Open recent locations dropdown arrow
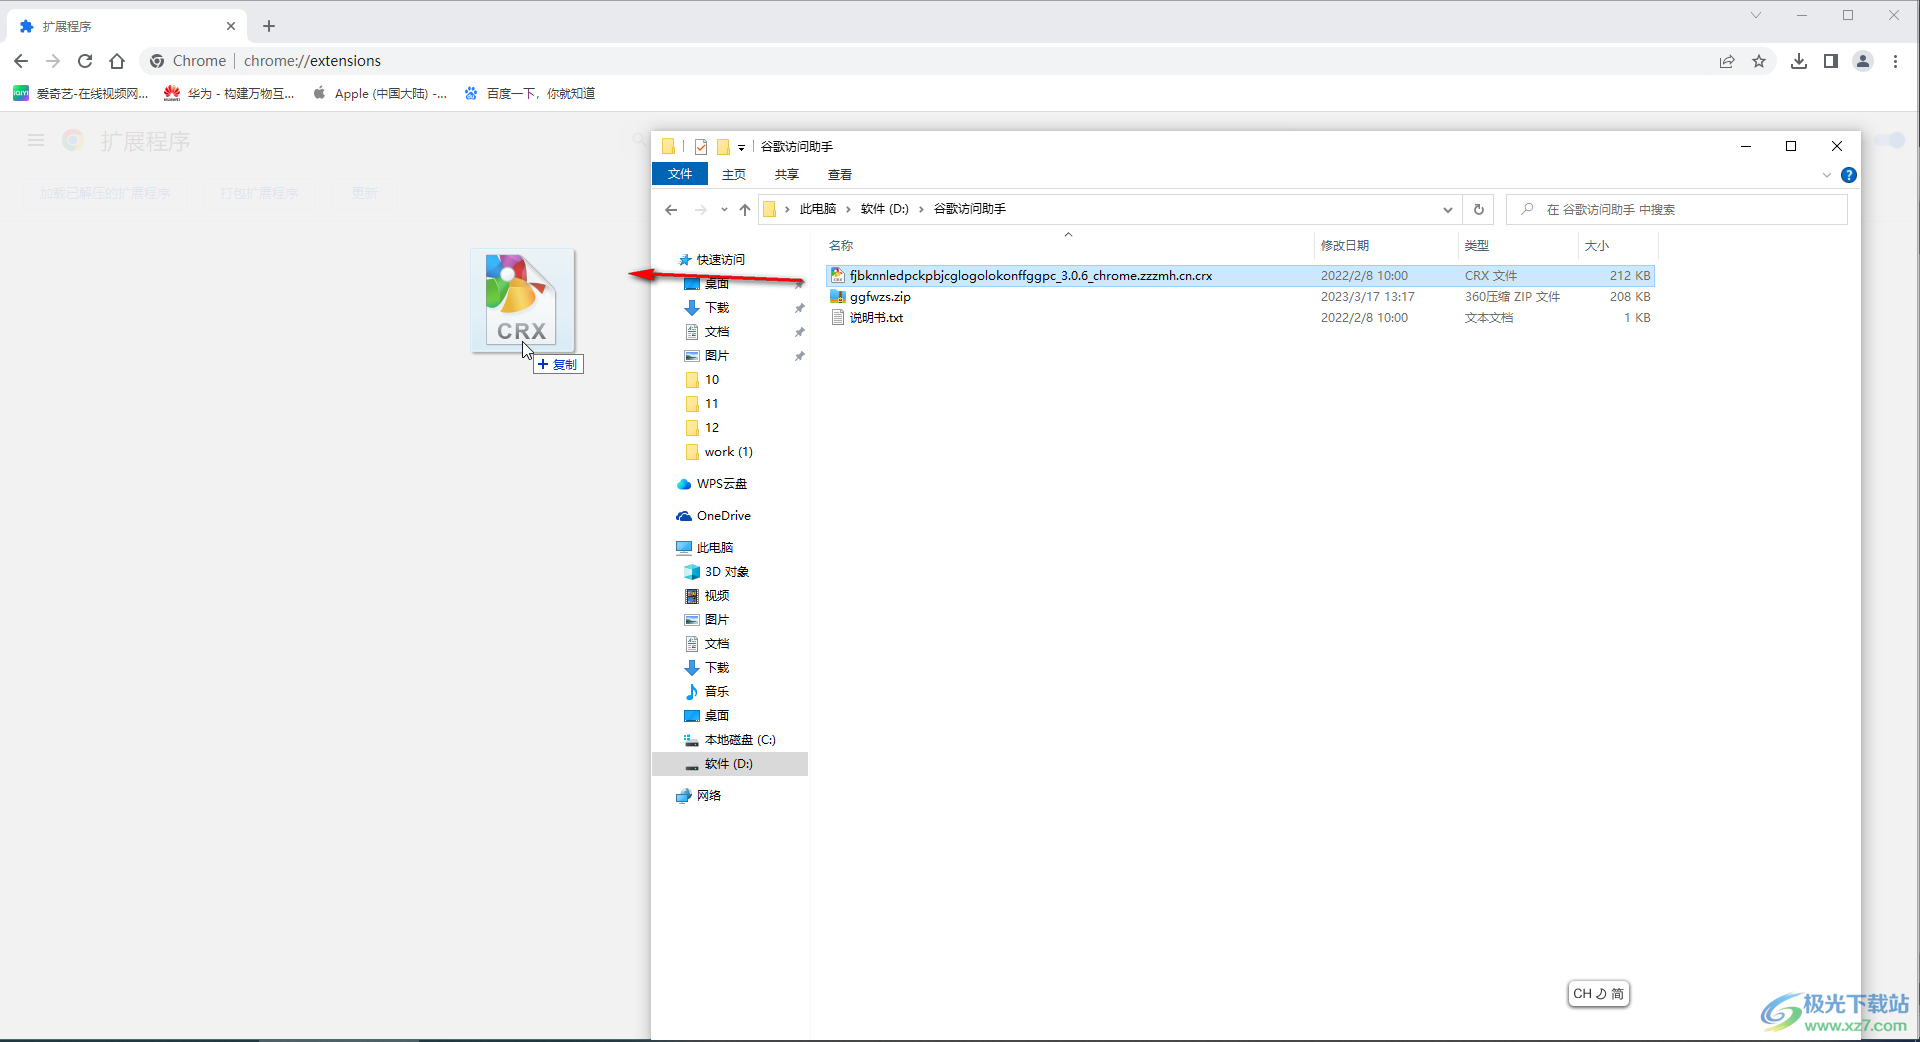Viewport: 1920px width, 1042px height. tap(724, 209)
